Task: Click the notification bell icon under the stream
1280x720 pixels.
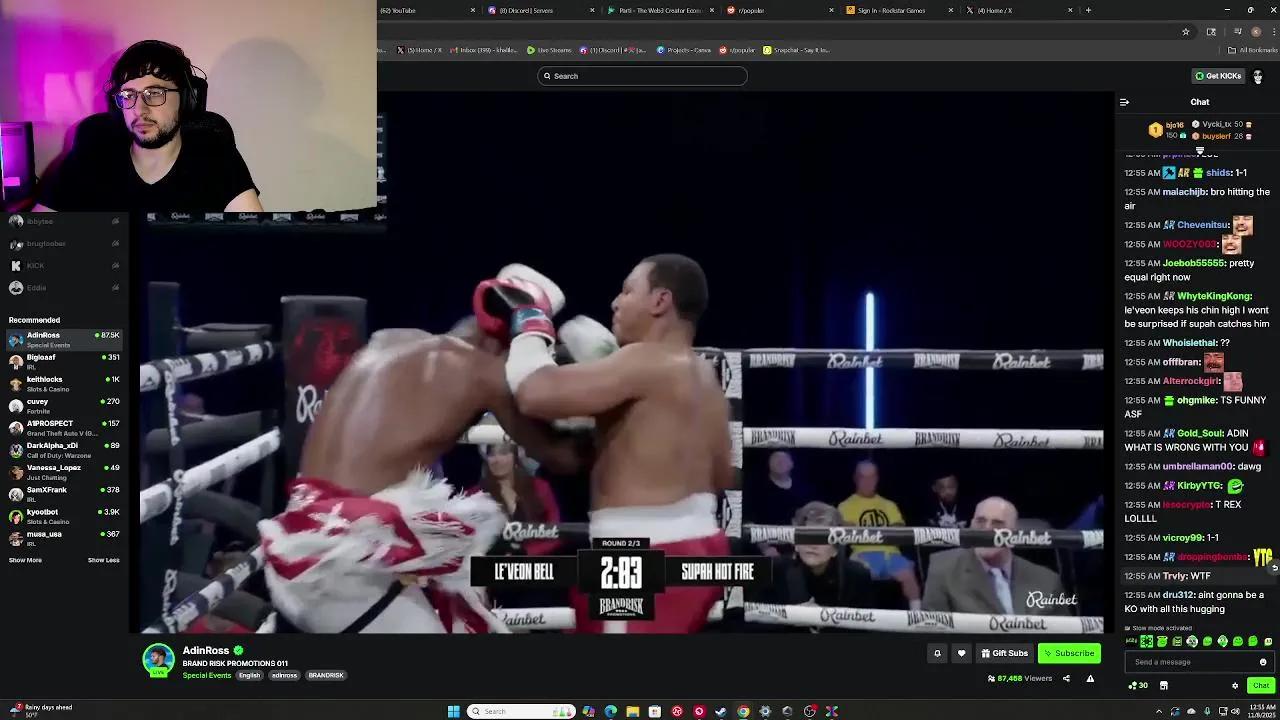Action: tap(937, 653)
